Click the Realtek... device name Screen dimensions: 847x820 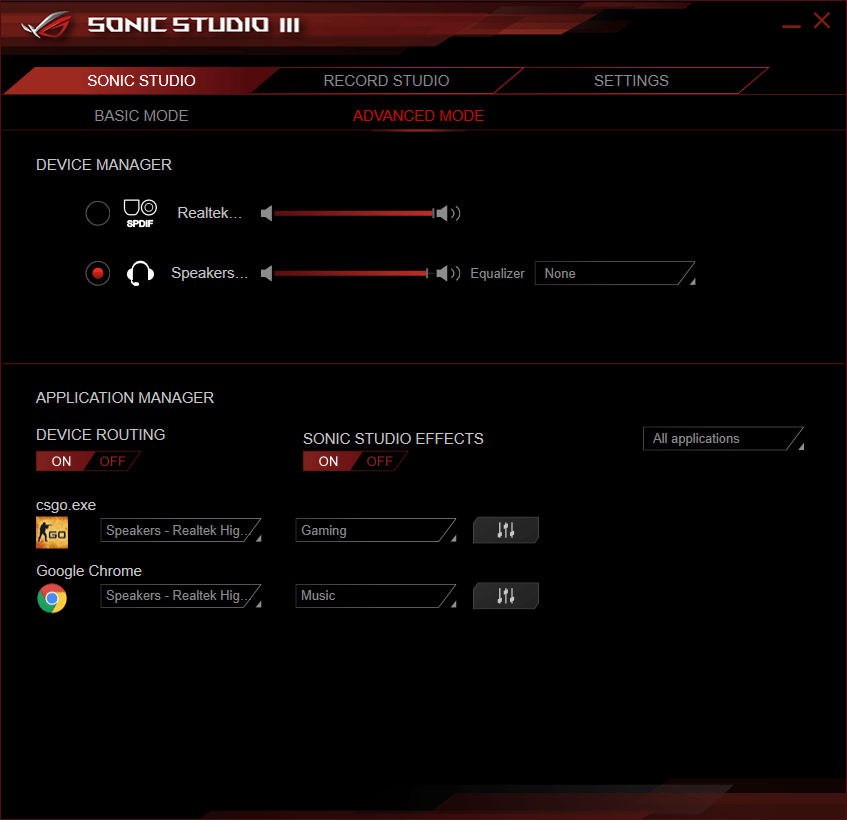[210, 213]
